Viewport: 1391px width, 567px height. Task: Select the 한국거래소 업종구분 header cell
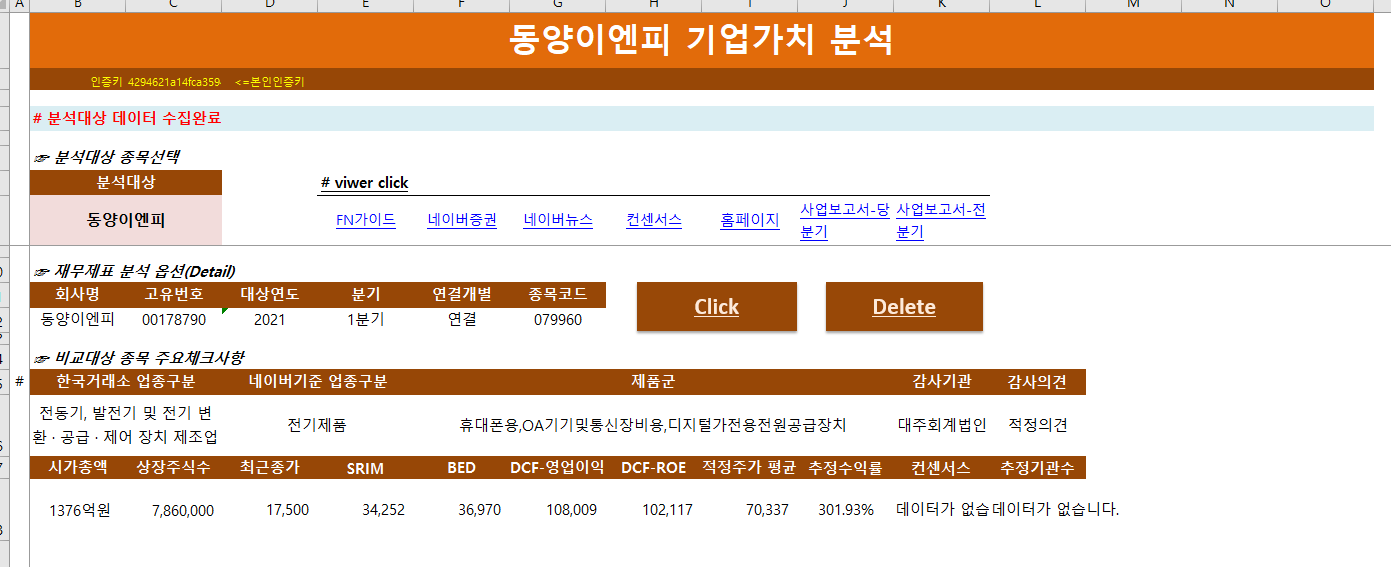pyautogui.click(x=126, y=382)
